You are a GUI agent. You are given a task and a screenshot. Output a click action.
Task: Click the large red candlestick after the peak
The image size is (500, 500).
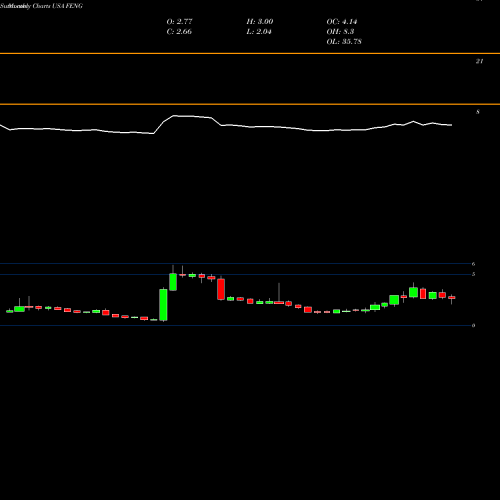(x=221, y=289)
